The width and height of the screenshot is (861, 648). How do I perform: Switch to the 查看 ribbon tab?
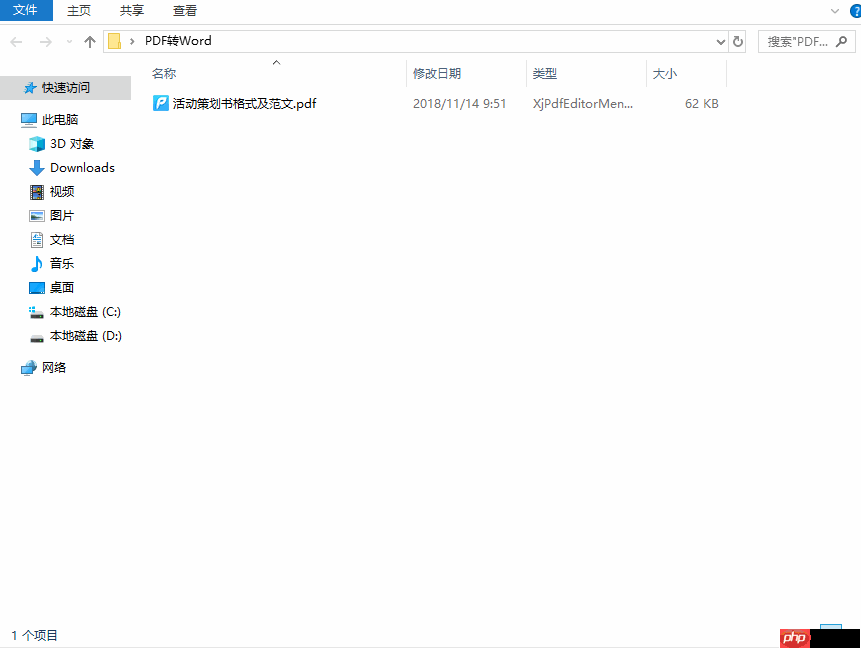pos(185,11)
